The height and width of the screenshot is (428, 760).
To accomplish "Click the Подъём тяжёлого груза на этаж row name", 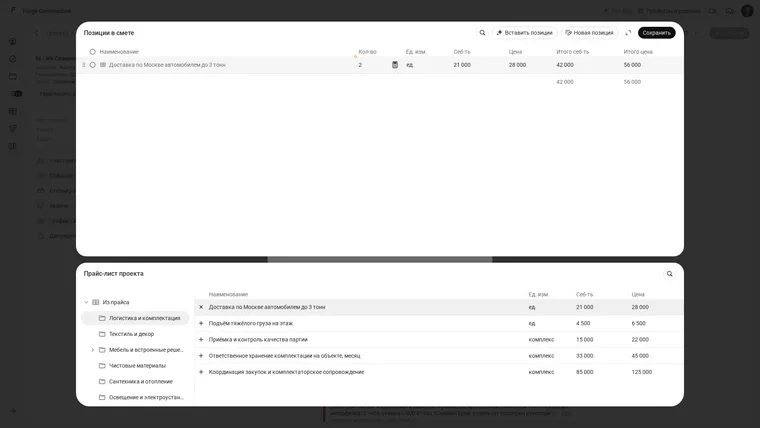I will 251,323.
